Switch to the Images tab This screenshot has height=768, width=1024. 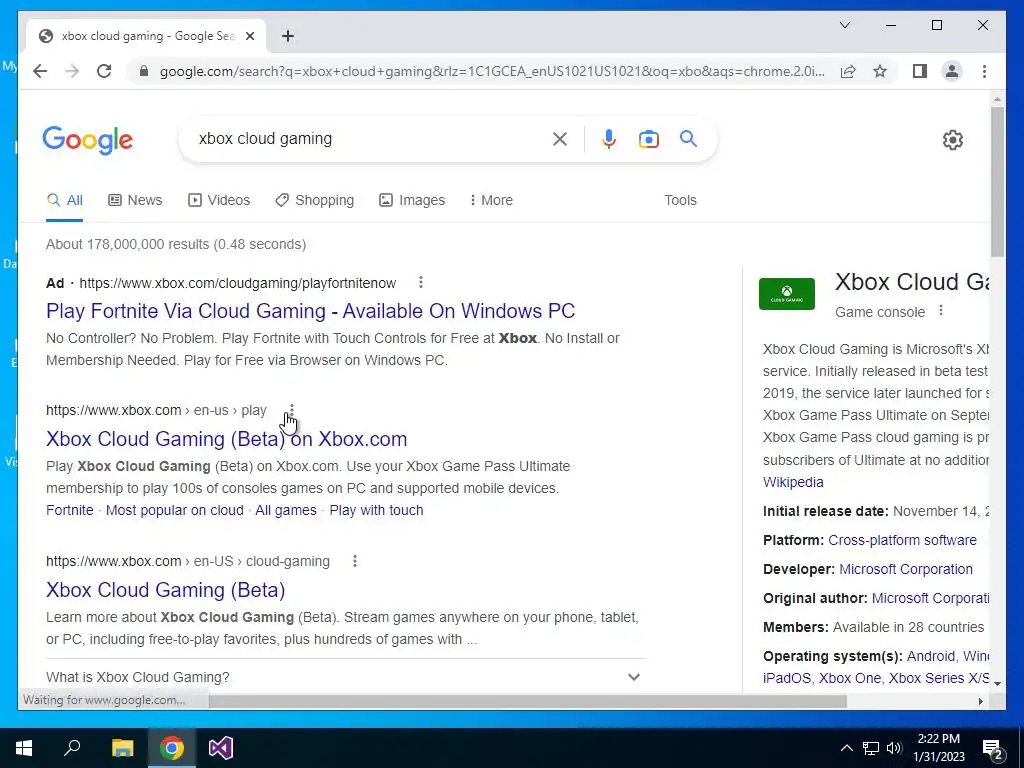pos(412,200)
